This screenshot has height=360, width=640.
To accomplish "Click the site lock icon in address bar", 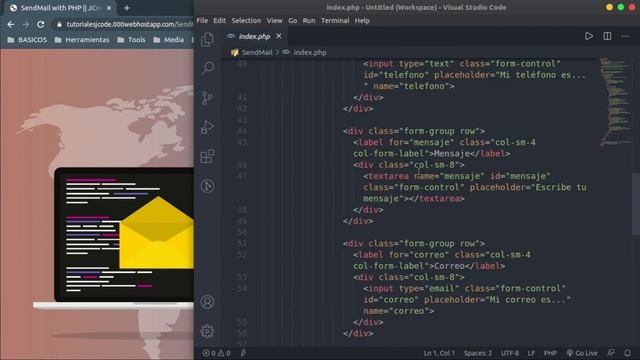I will point(59,24).
